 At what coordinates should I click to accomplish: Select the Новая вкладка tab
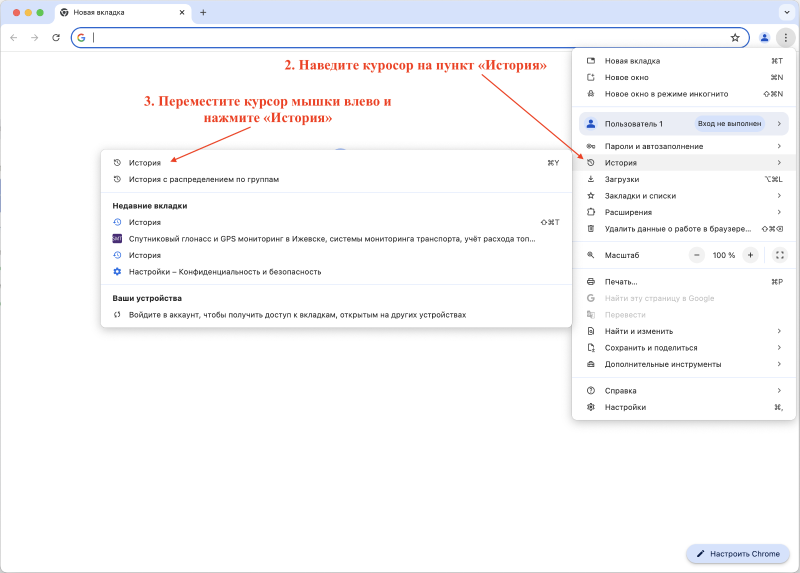click(x=122, y=12)
